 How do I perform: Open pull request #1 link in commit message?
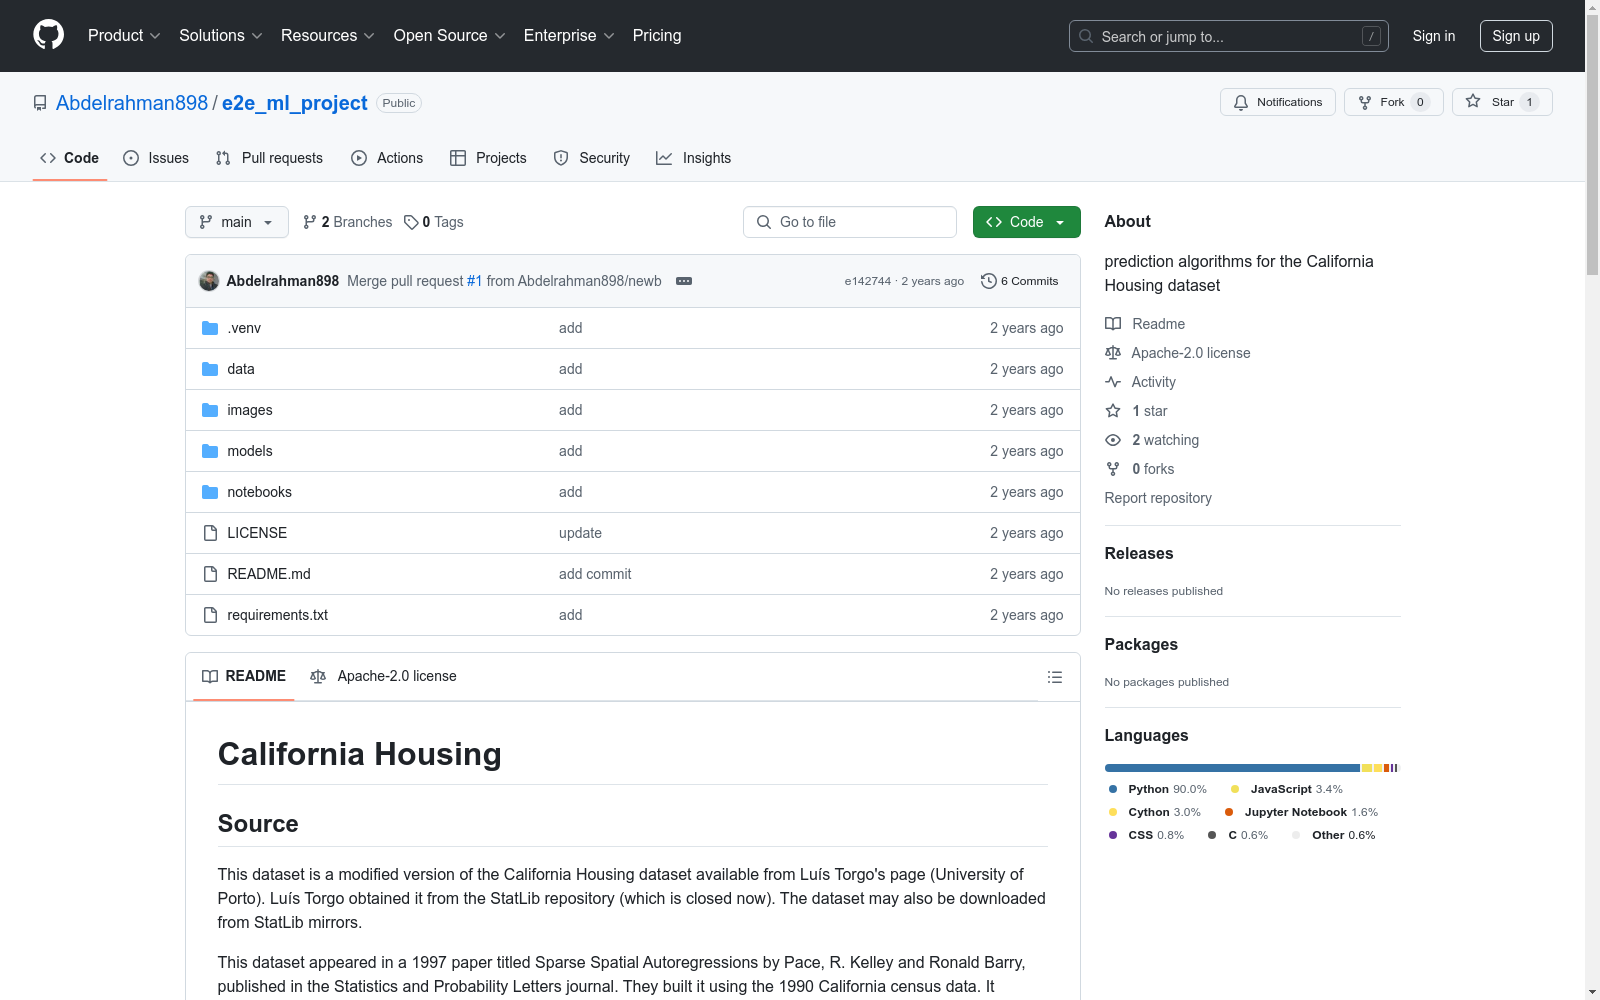coord(475,281)
